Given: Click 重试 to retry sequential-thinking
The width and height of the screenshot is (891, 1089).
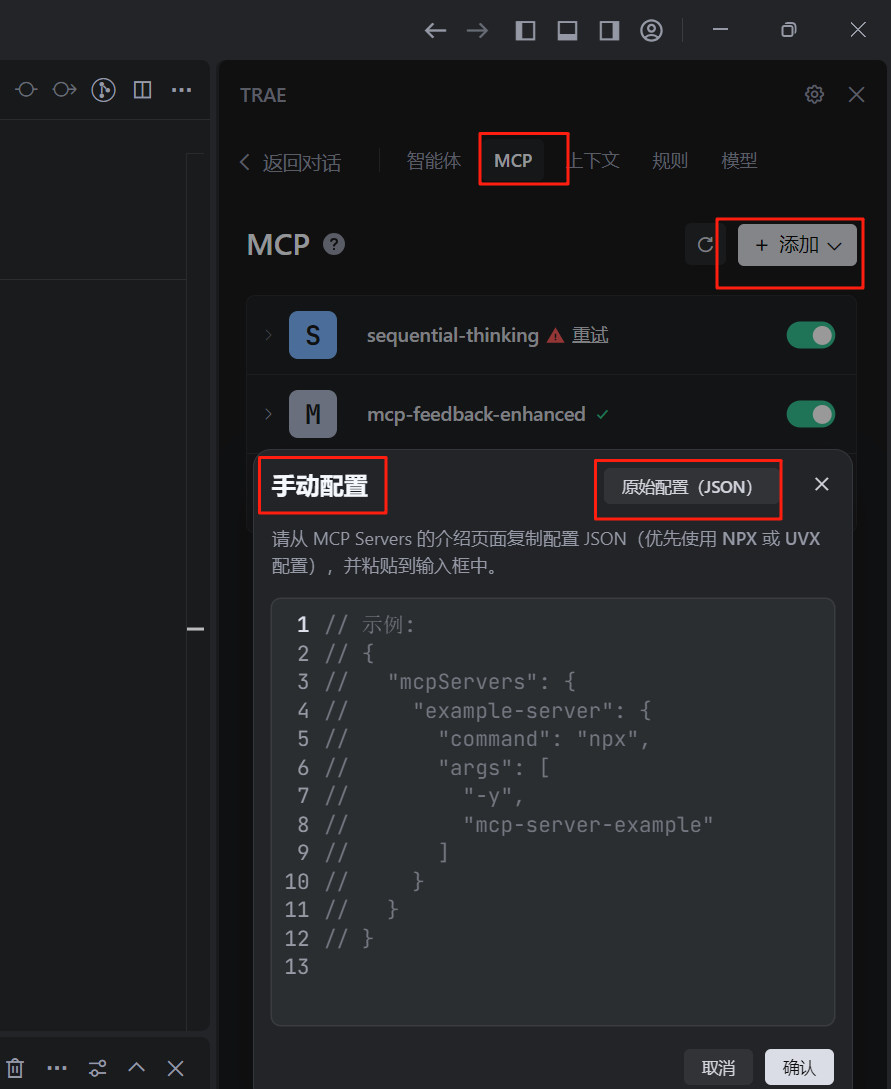Looking at the screenshot, I should tap(590, 335).
